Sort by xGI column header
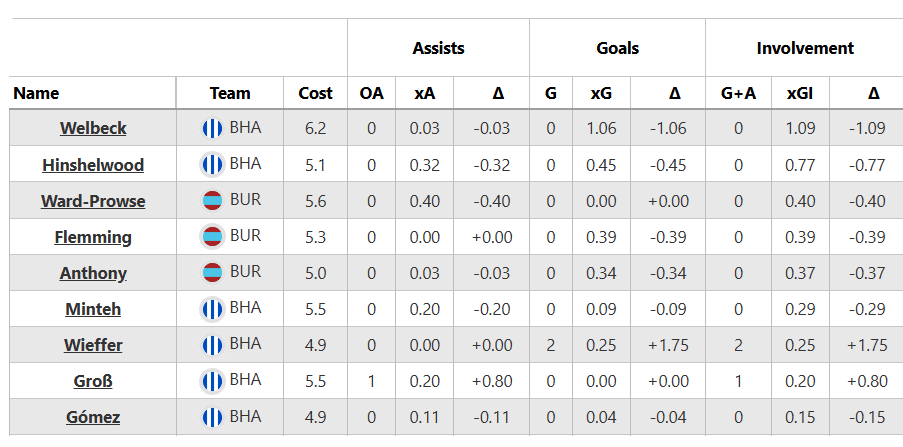Image resolution: width=903 pixels, height=447 pixels. tap(799, 93)
